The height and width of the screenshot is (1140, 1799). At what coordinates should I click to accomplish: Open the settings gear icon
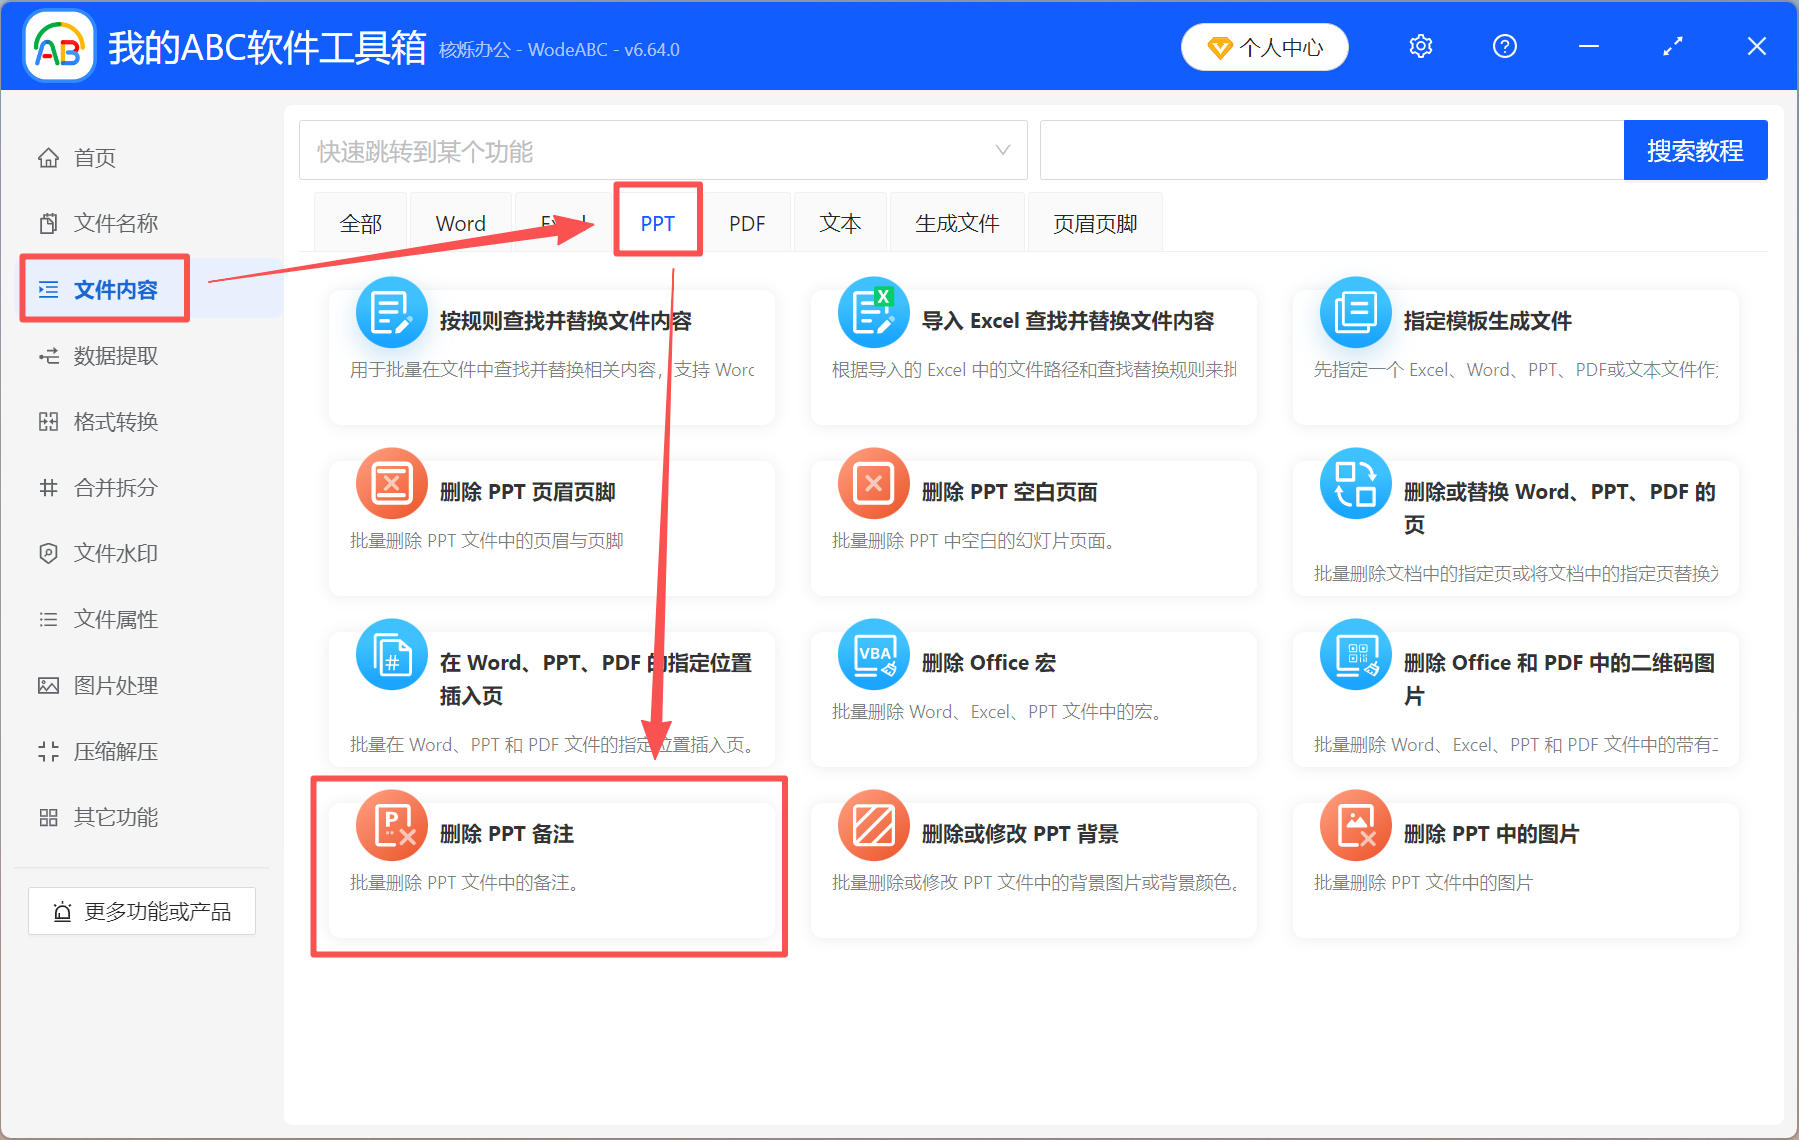click(x=1420, y=46)
